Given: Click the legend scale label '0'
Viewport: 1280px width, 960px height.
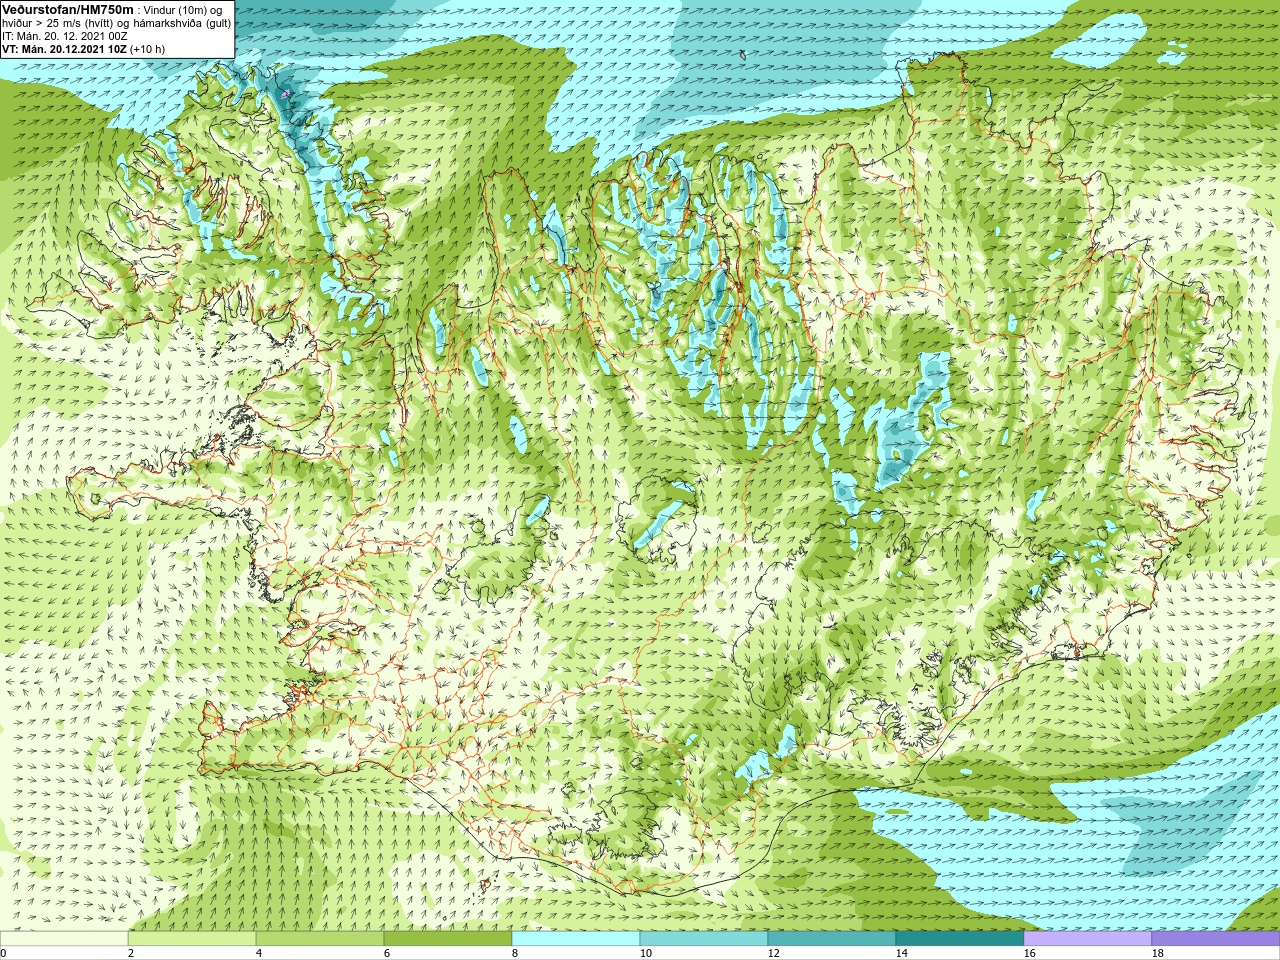Looking at the screenshot, I should (x=3, y=953).
